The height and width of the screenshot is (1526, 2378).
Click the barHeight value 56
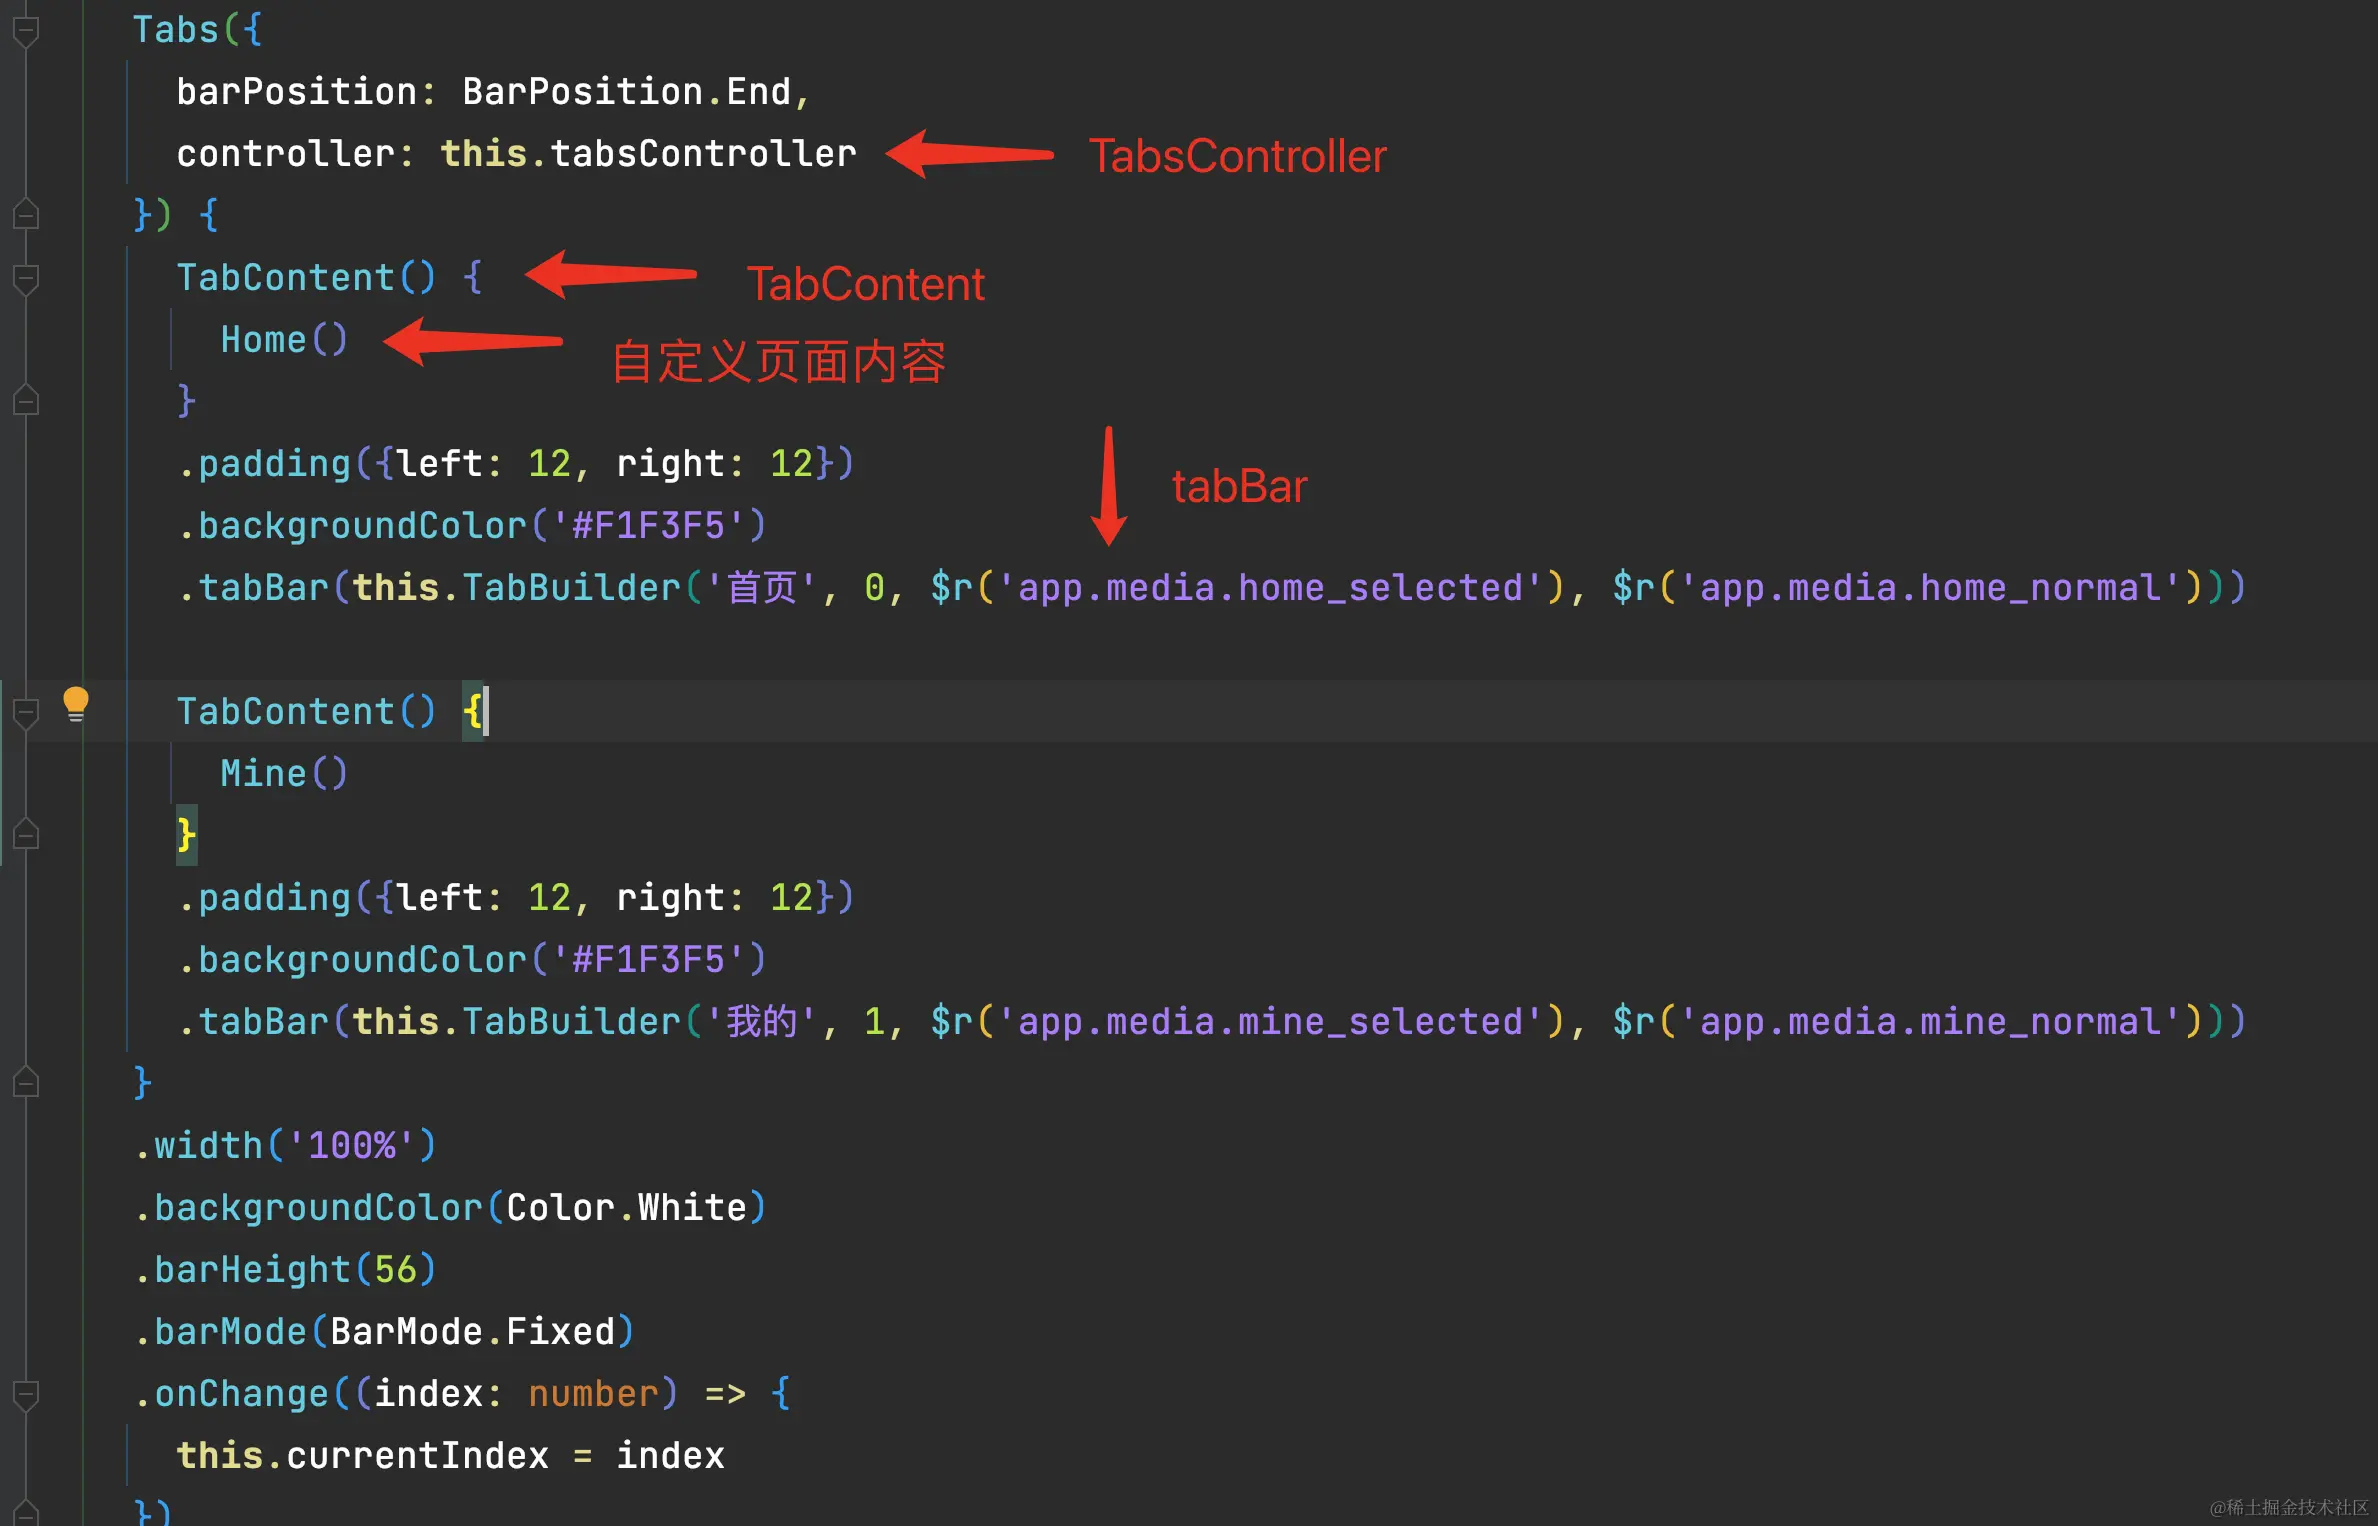pyautogui.click(x=395, y=1270)
